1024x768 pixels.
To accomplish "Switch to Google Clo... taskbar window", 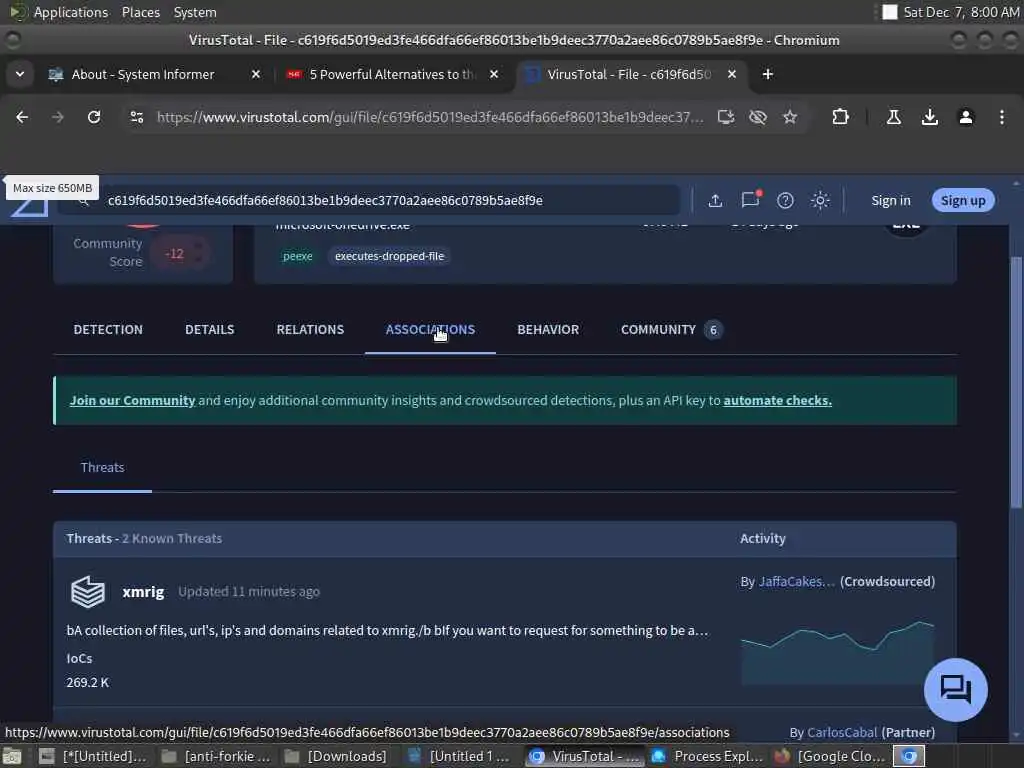I will pos(830,756).
